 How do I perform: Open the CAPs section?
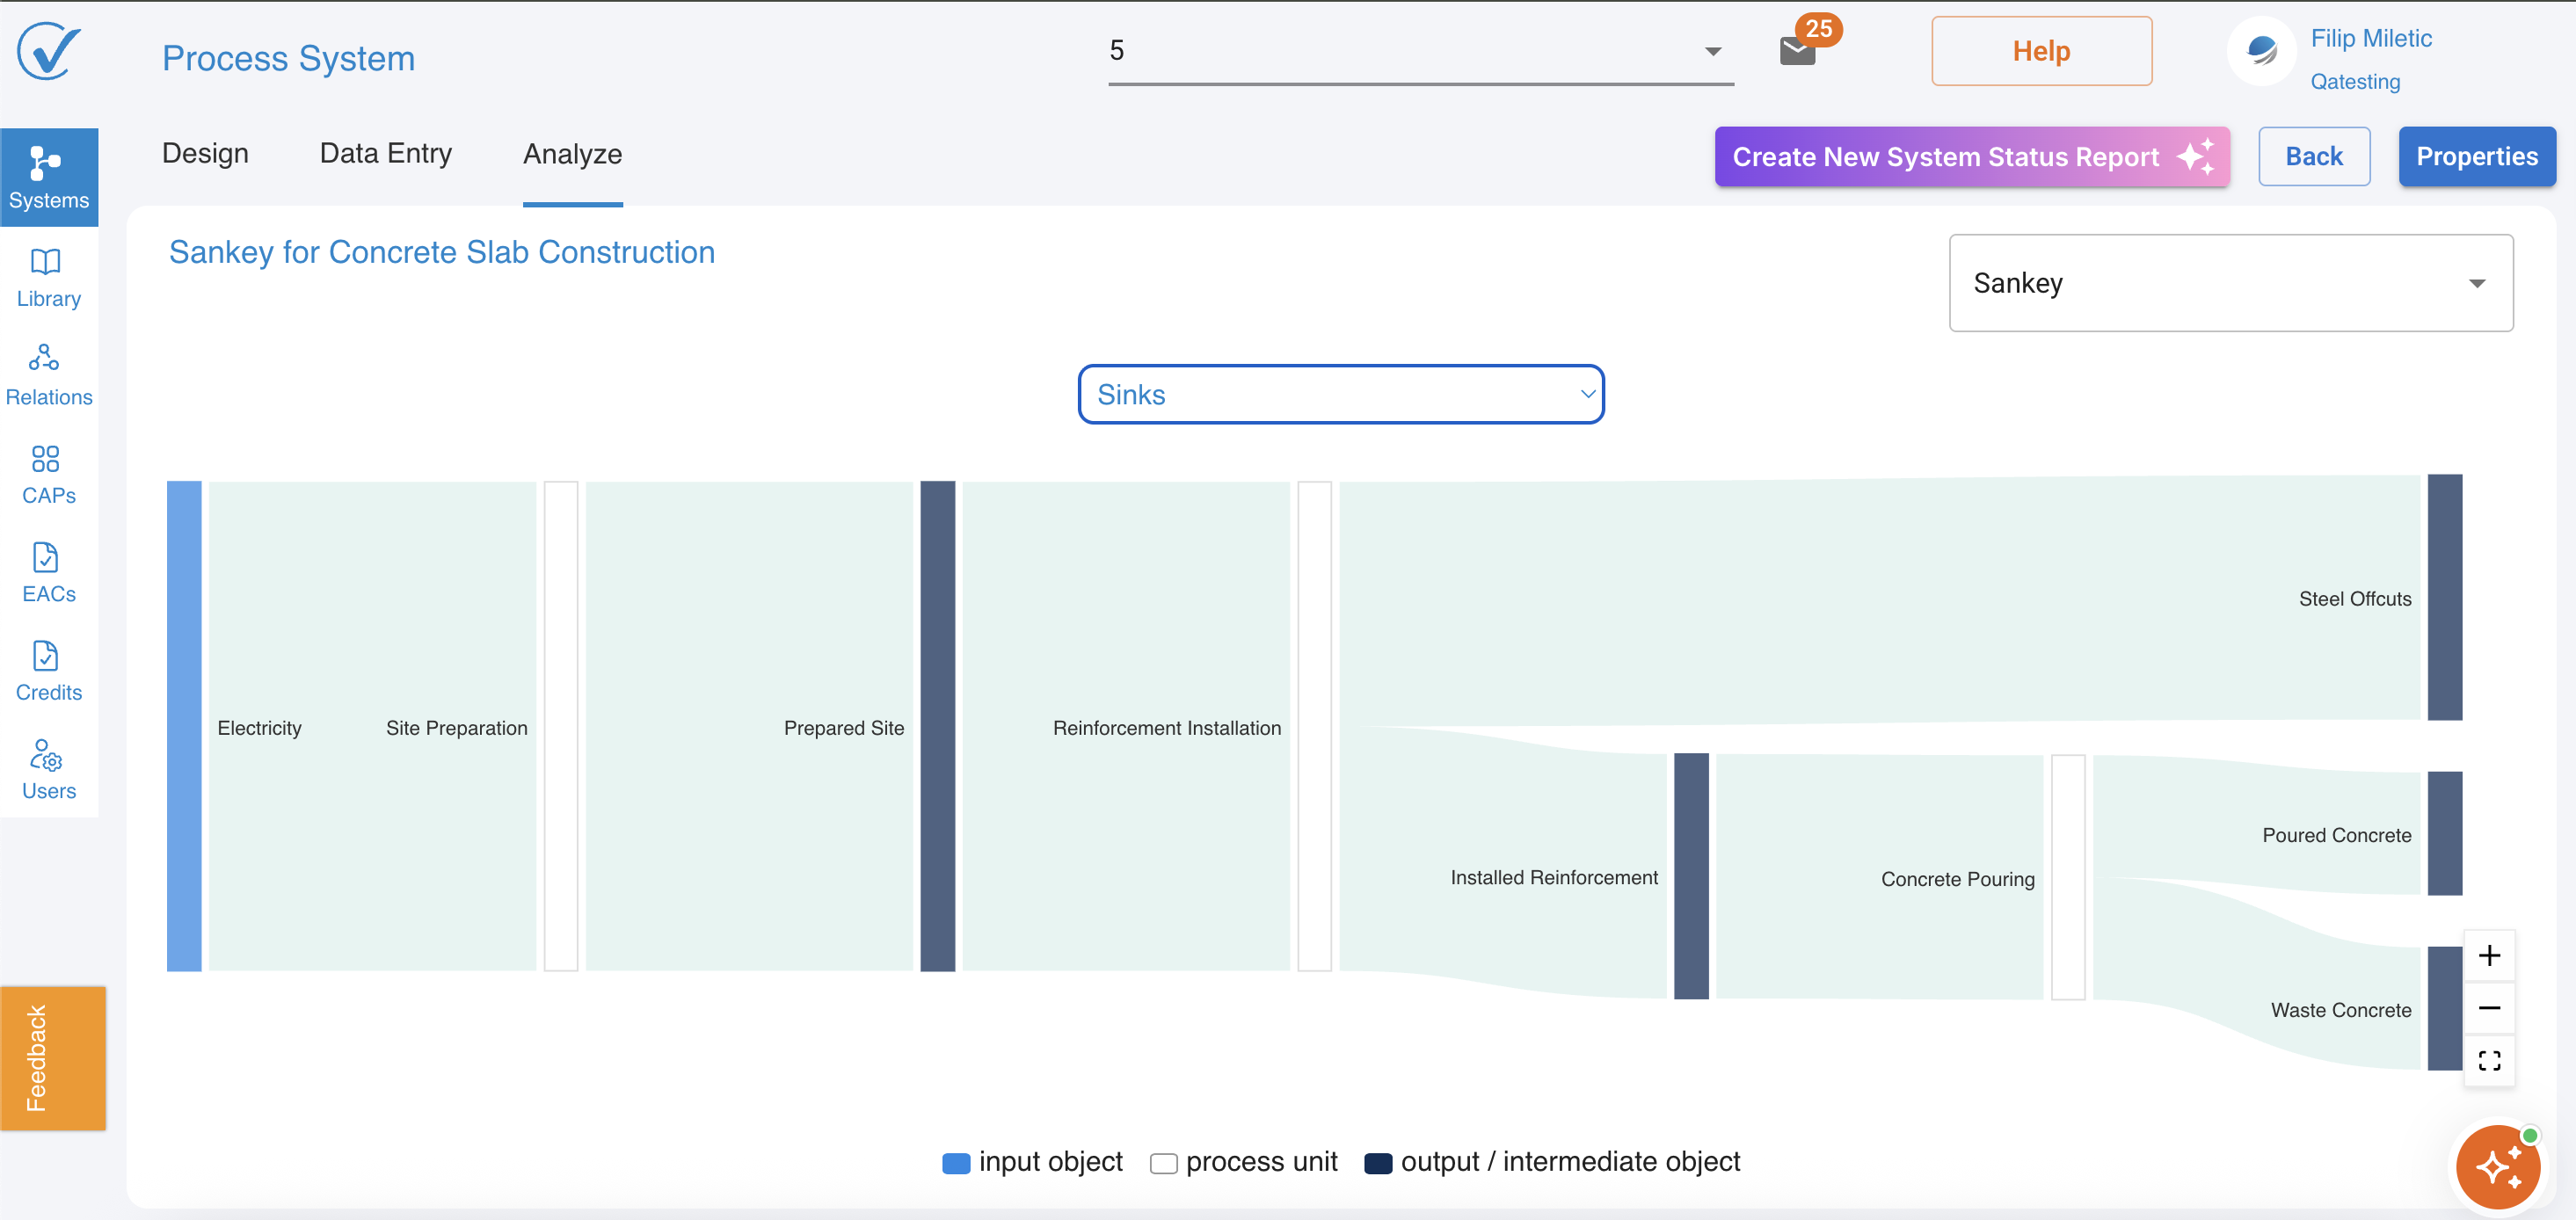(x=48, y=475)
